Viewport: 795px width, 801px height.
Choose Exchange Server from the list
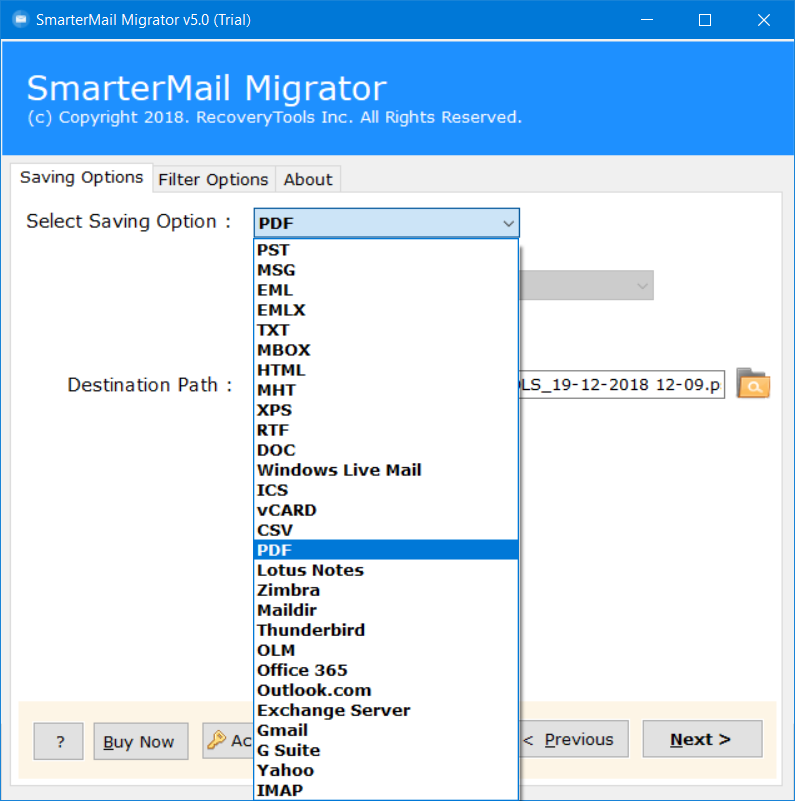(386, 710)
